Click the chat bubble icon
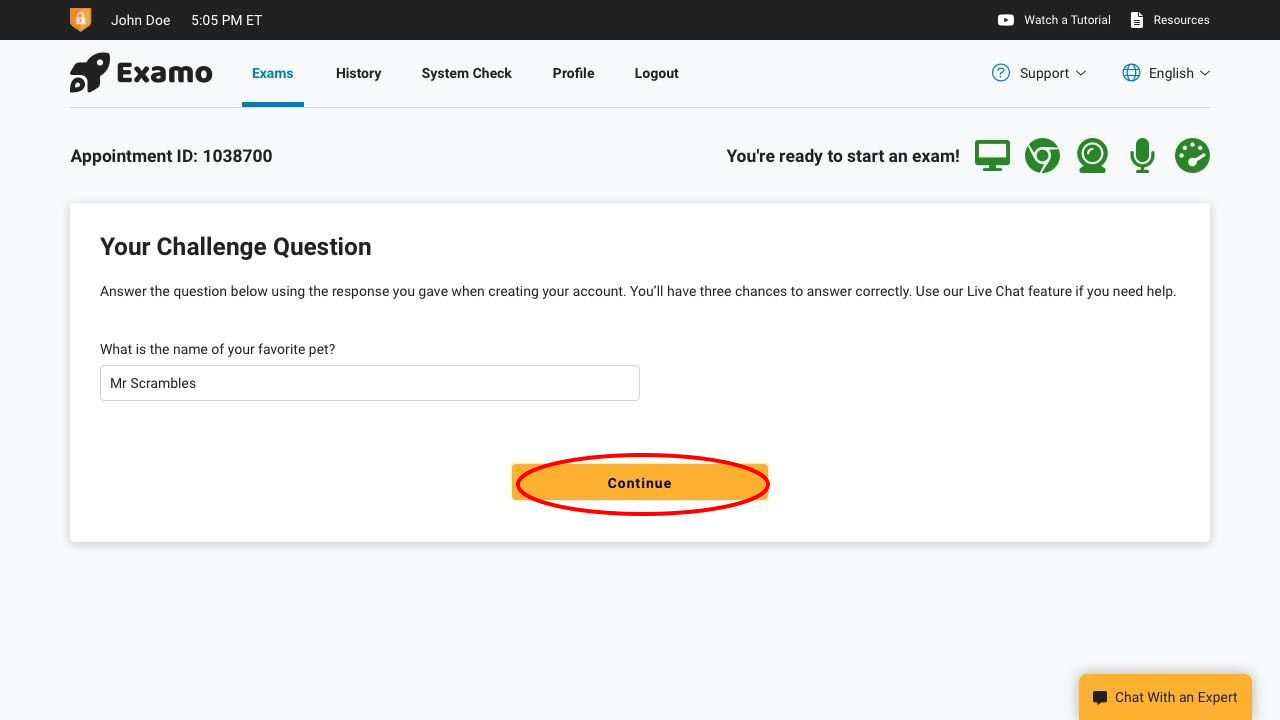The width and height of the screenshot is (1280, 720). click(1099, 698)
